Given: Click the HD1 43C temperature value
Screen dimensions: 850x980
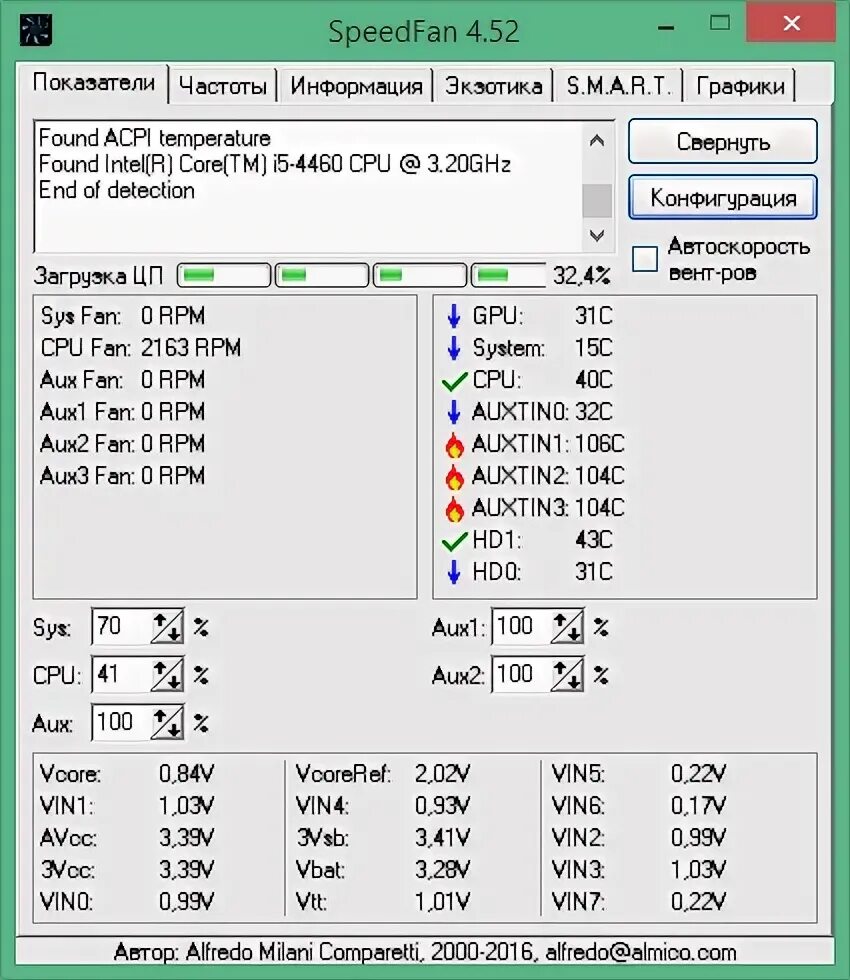Looking at the screenshot, I should [x=594, y=540].
